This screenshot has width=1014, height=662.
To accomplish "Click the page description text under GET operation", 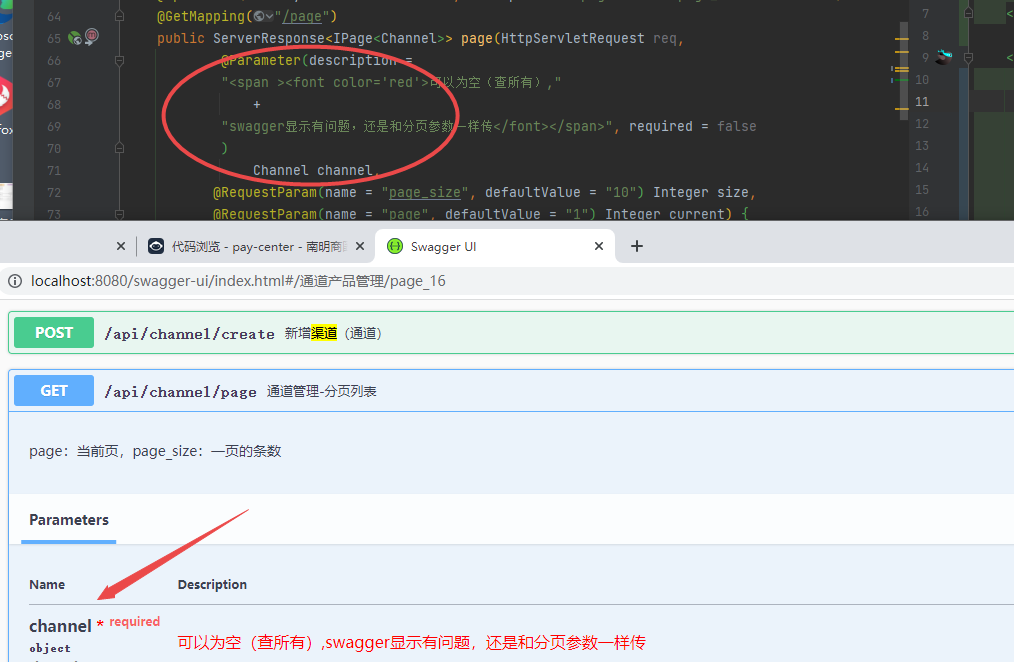I will click(155, 451).
